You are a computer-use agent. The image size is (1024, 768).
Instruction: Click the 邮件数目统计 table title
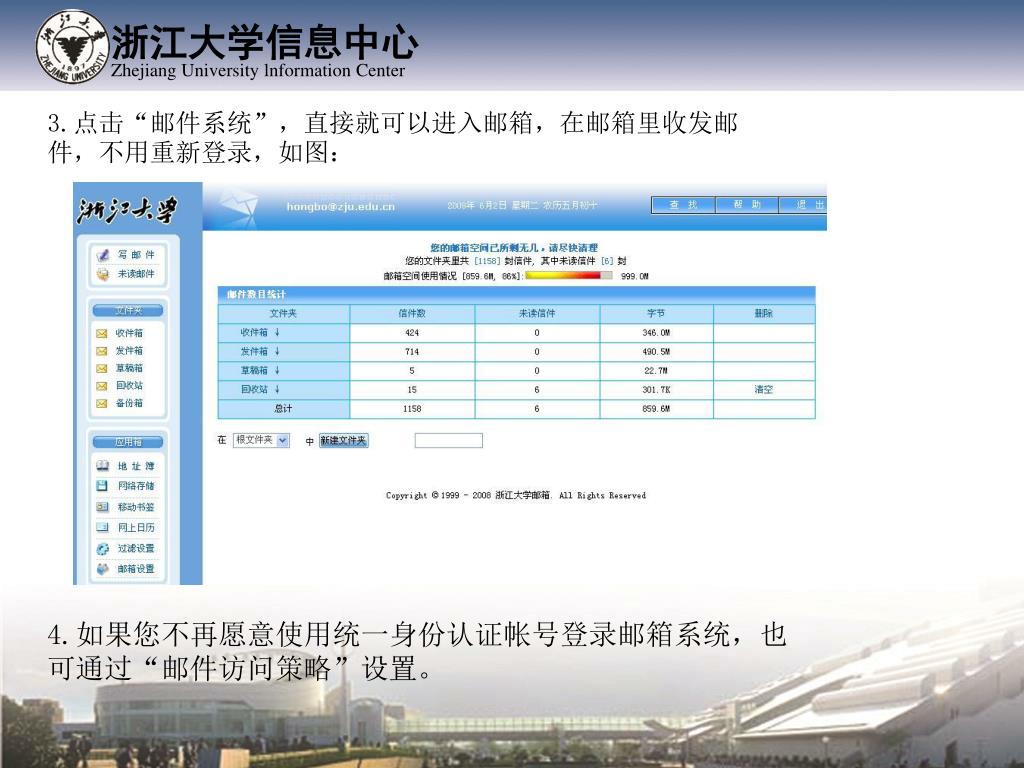coord(256,295)
